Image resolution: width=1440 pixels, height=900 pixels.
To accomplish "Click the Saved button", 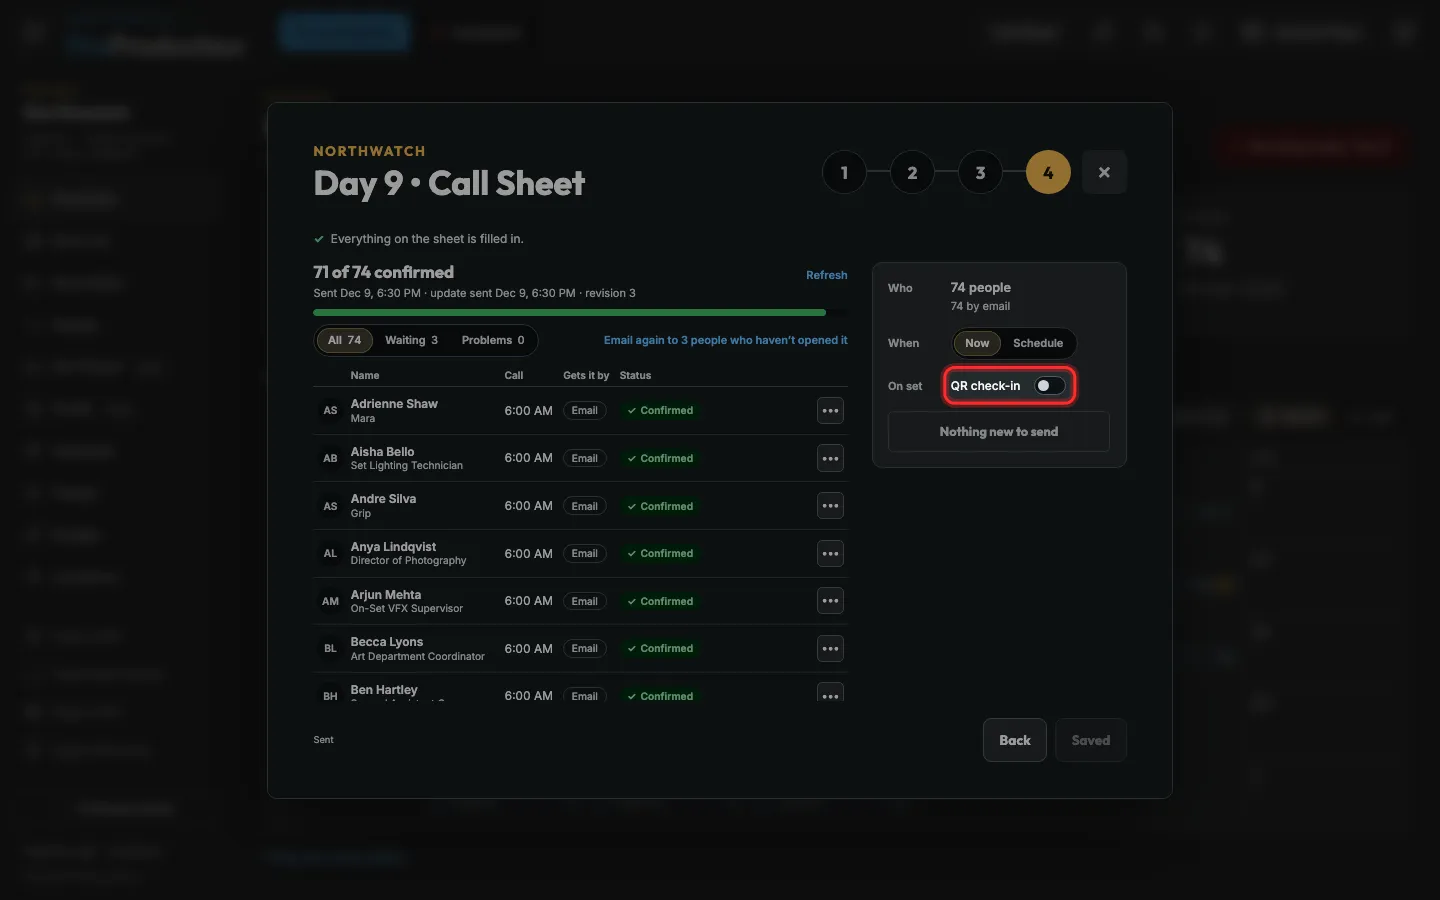I will (1091, 741).
